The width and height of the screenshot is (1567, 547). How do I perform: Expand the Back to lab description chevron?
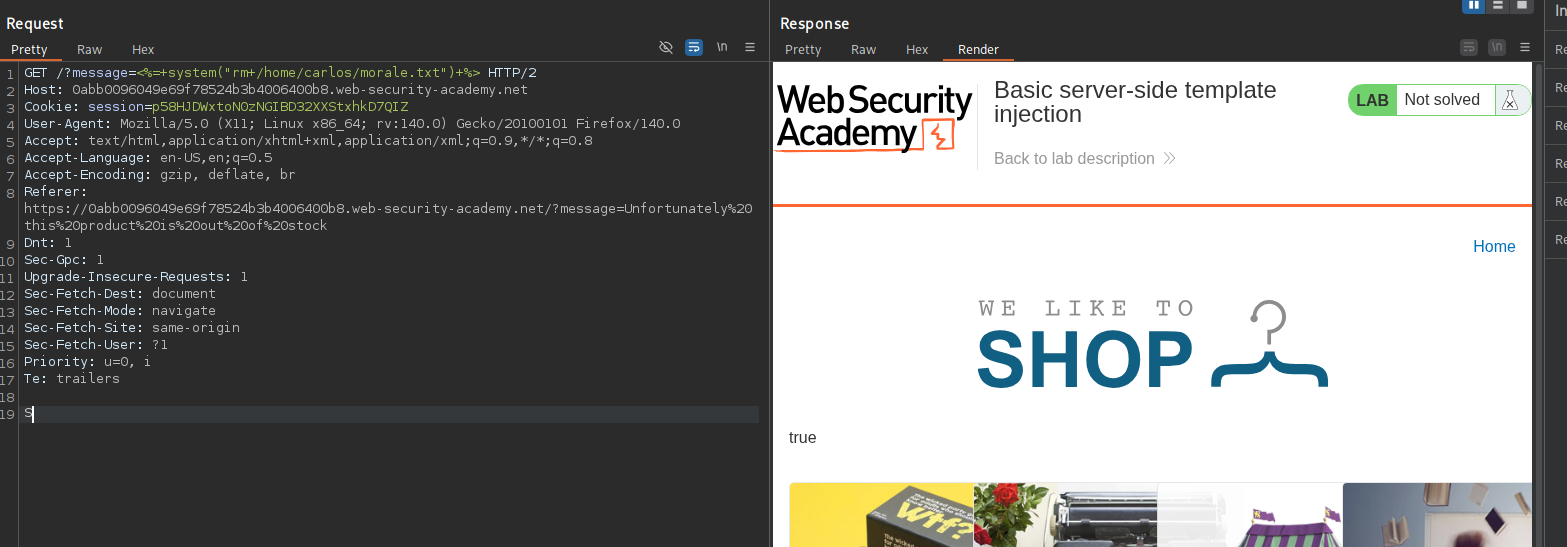tap(1169, 158)
